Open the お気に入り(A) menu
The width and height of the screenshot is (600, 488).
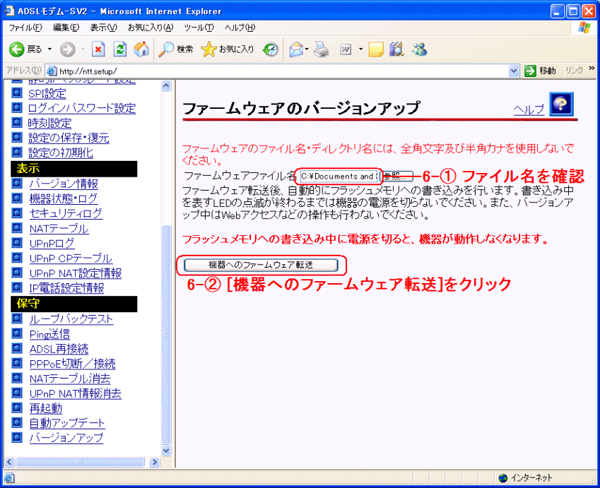click(150, 28)
